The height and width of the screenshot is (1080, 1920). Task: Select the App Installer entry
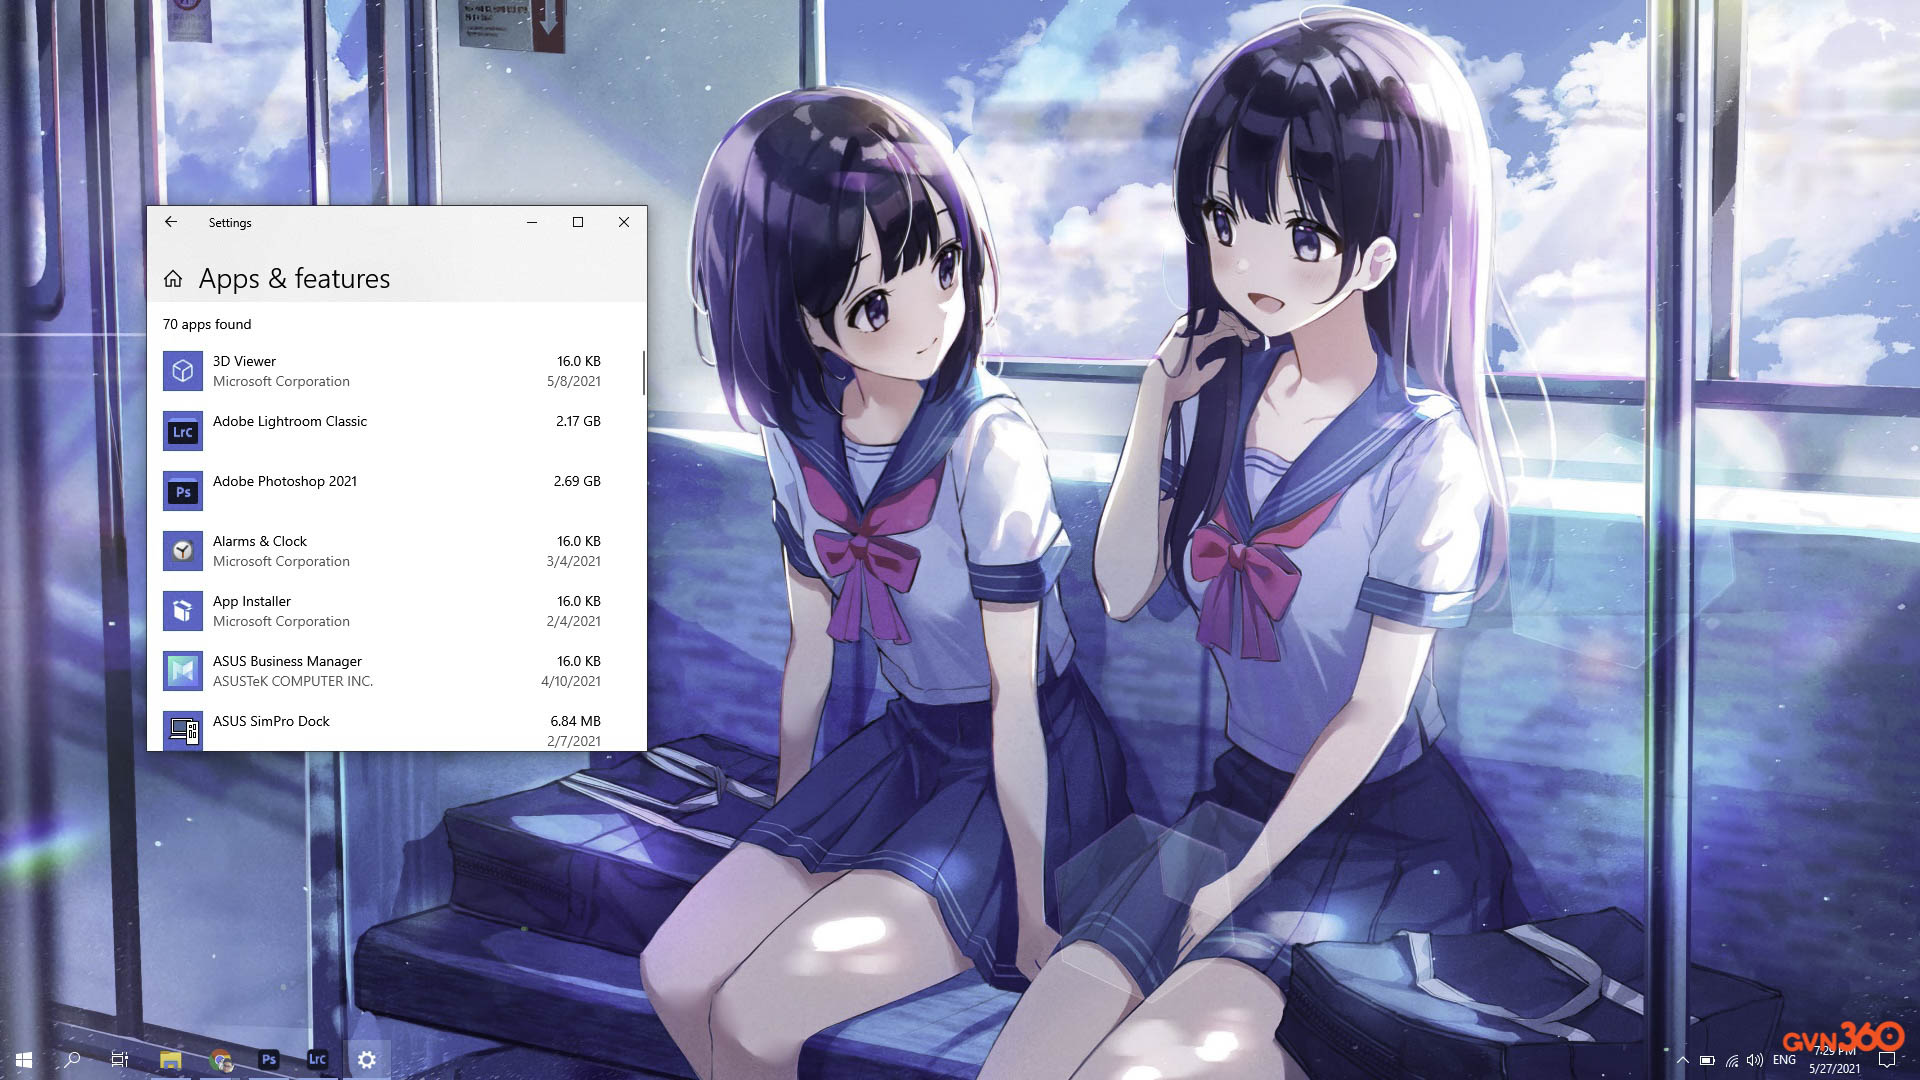(x=395, y=611)
